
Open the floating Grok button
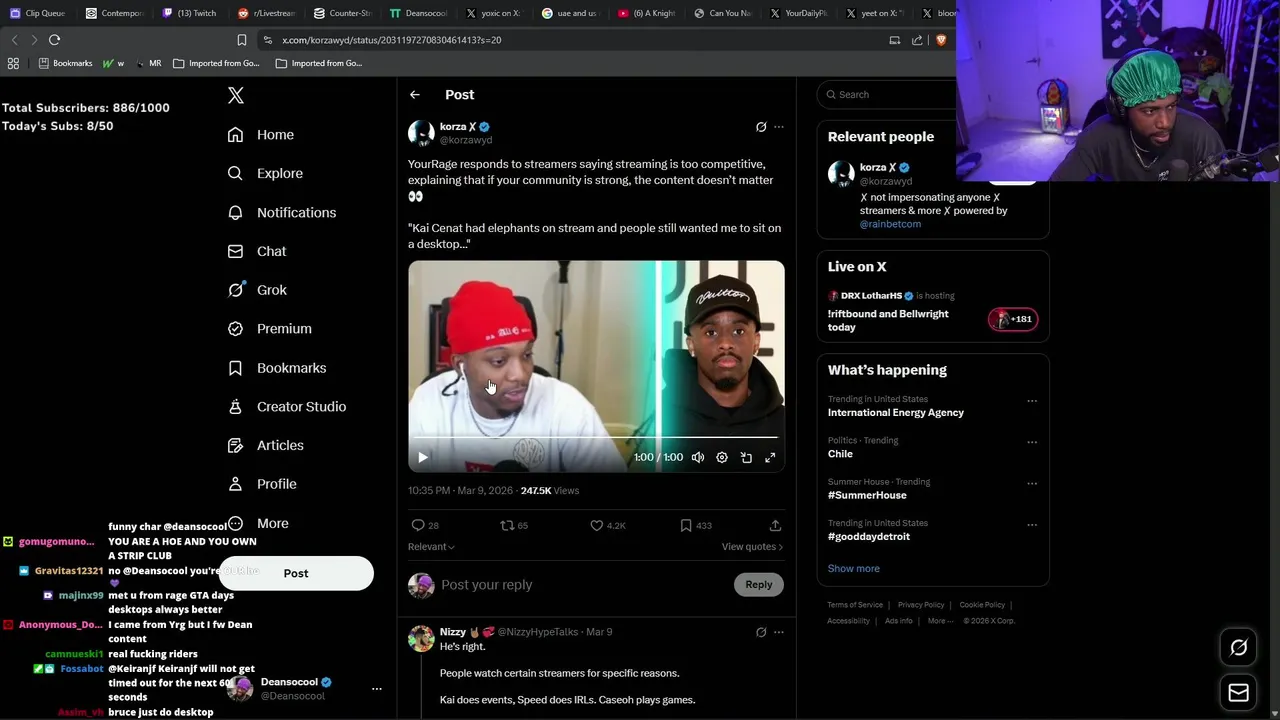tap(1238, 648)
